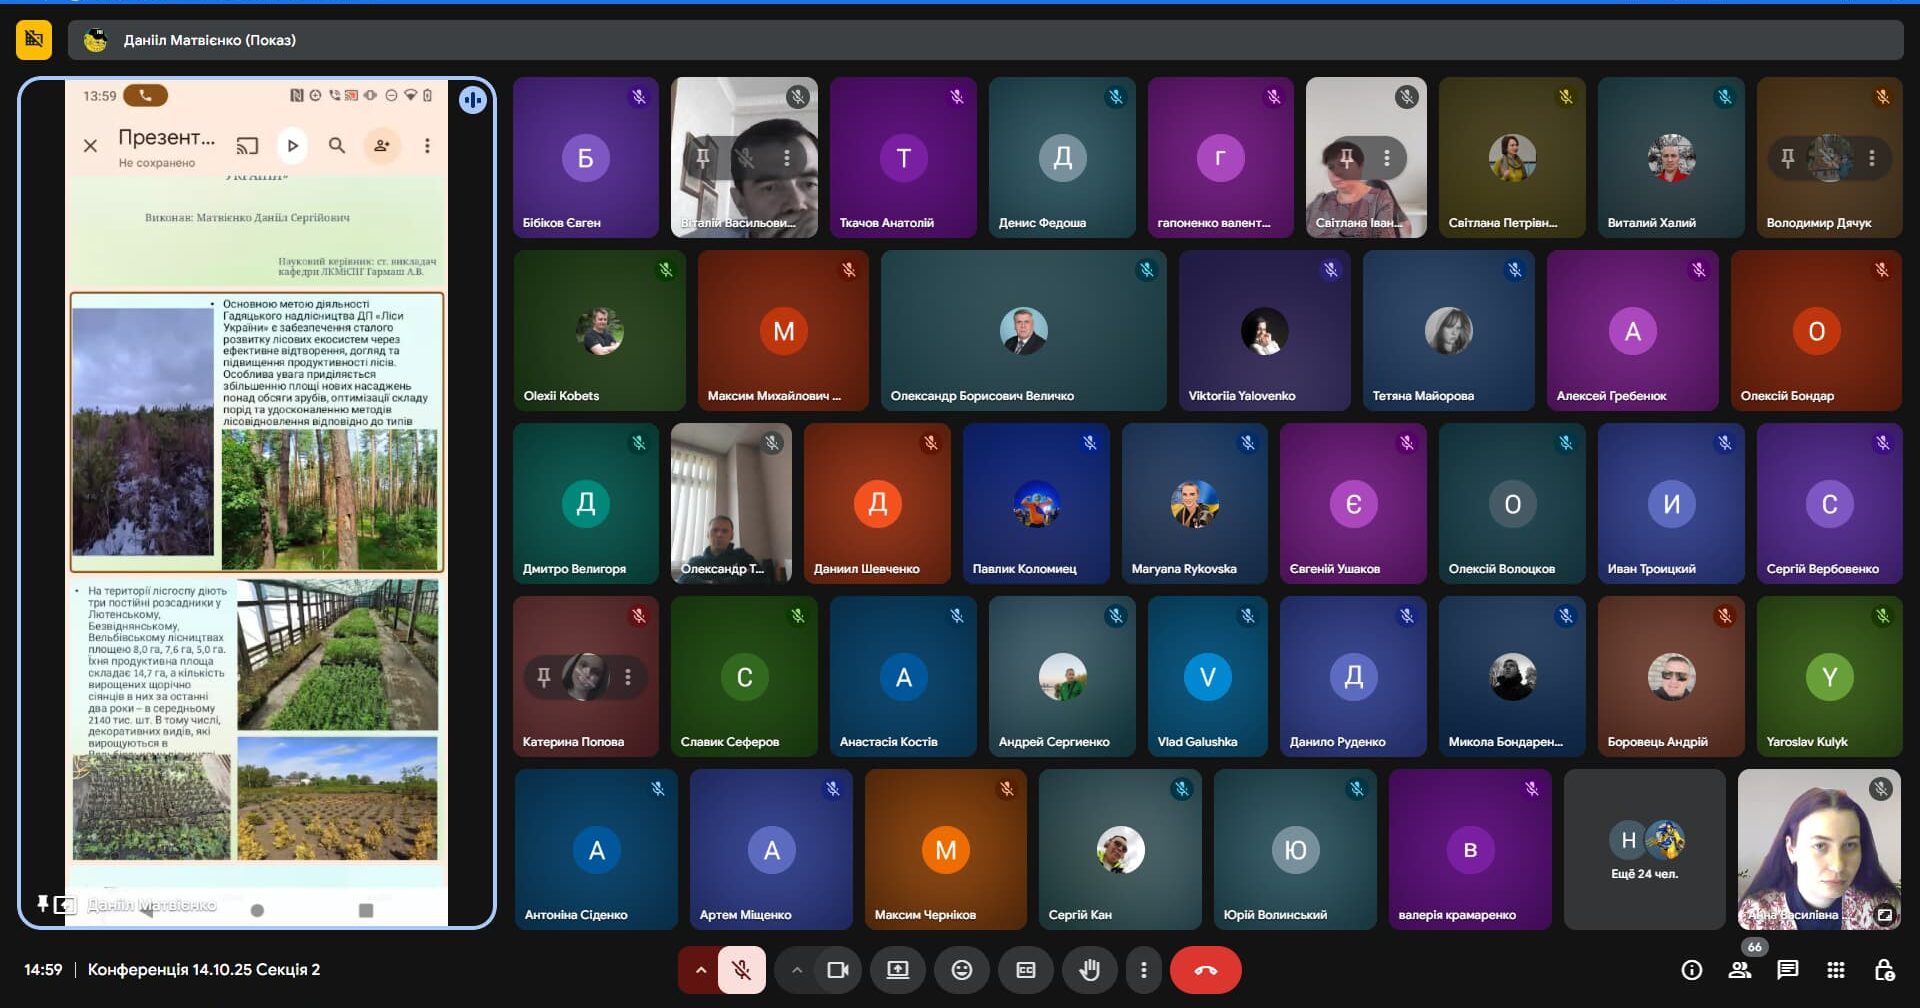Open the activities grid
The width and height of the screenshot is (1920, 1008).
click(x=1836, y=970)
